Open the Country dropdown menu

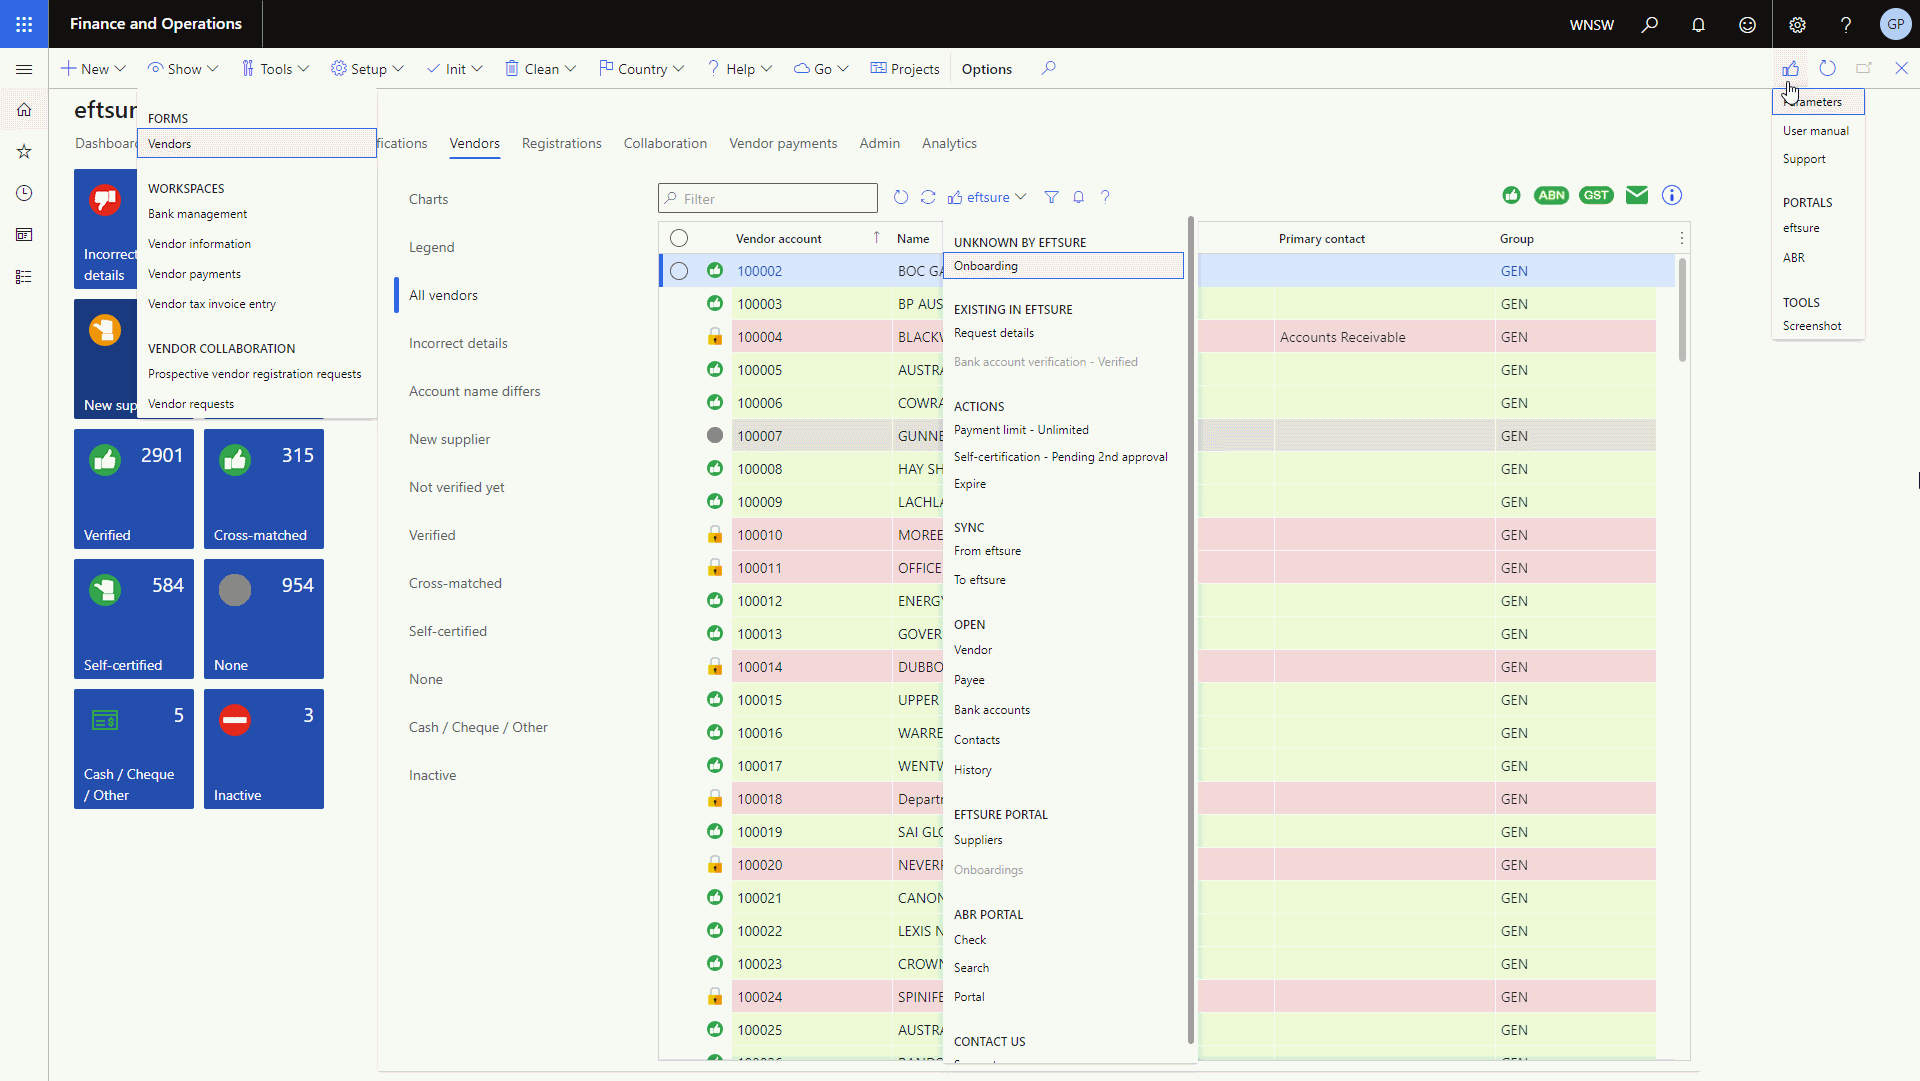pos(641,69)
